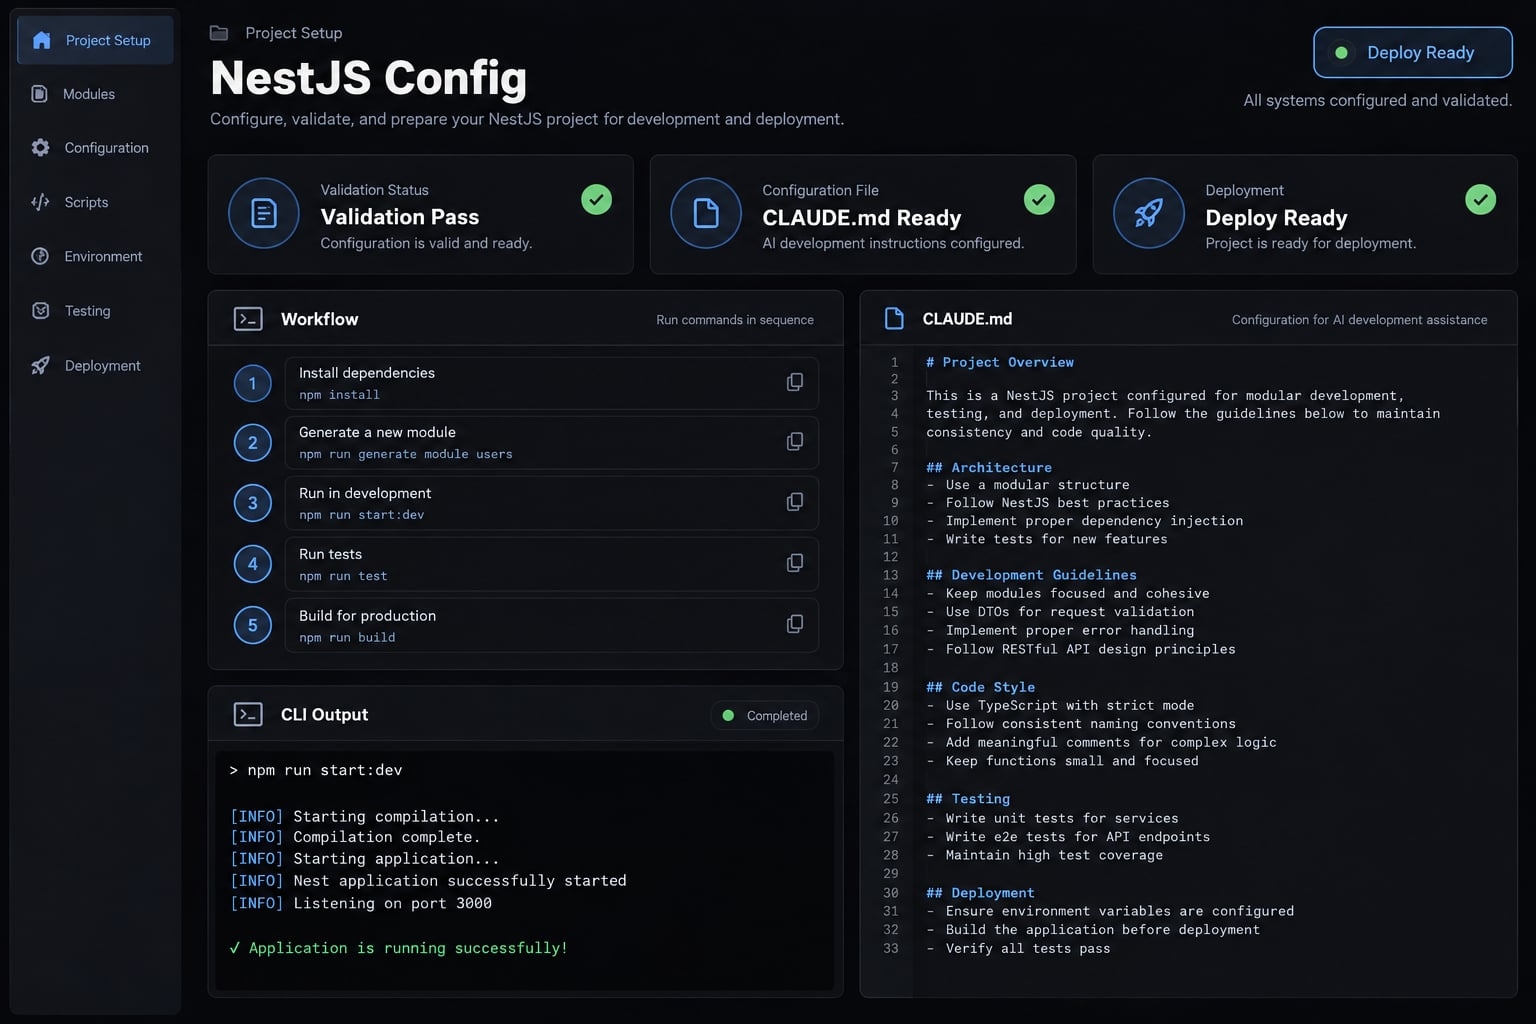Click the breadcrumb folder icon
Screen dimensions: 1536x1024
coord(219,33)
